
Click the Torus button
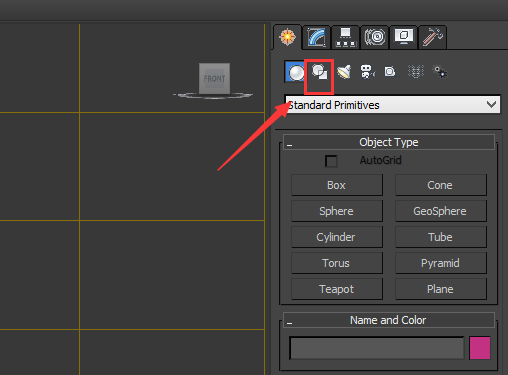click(x=337, y=263)
